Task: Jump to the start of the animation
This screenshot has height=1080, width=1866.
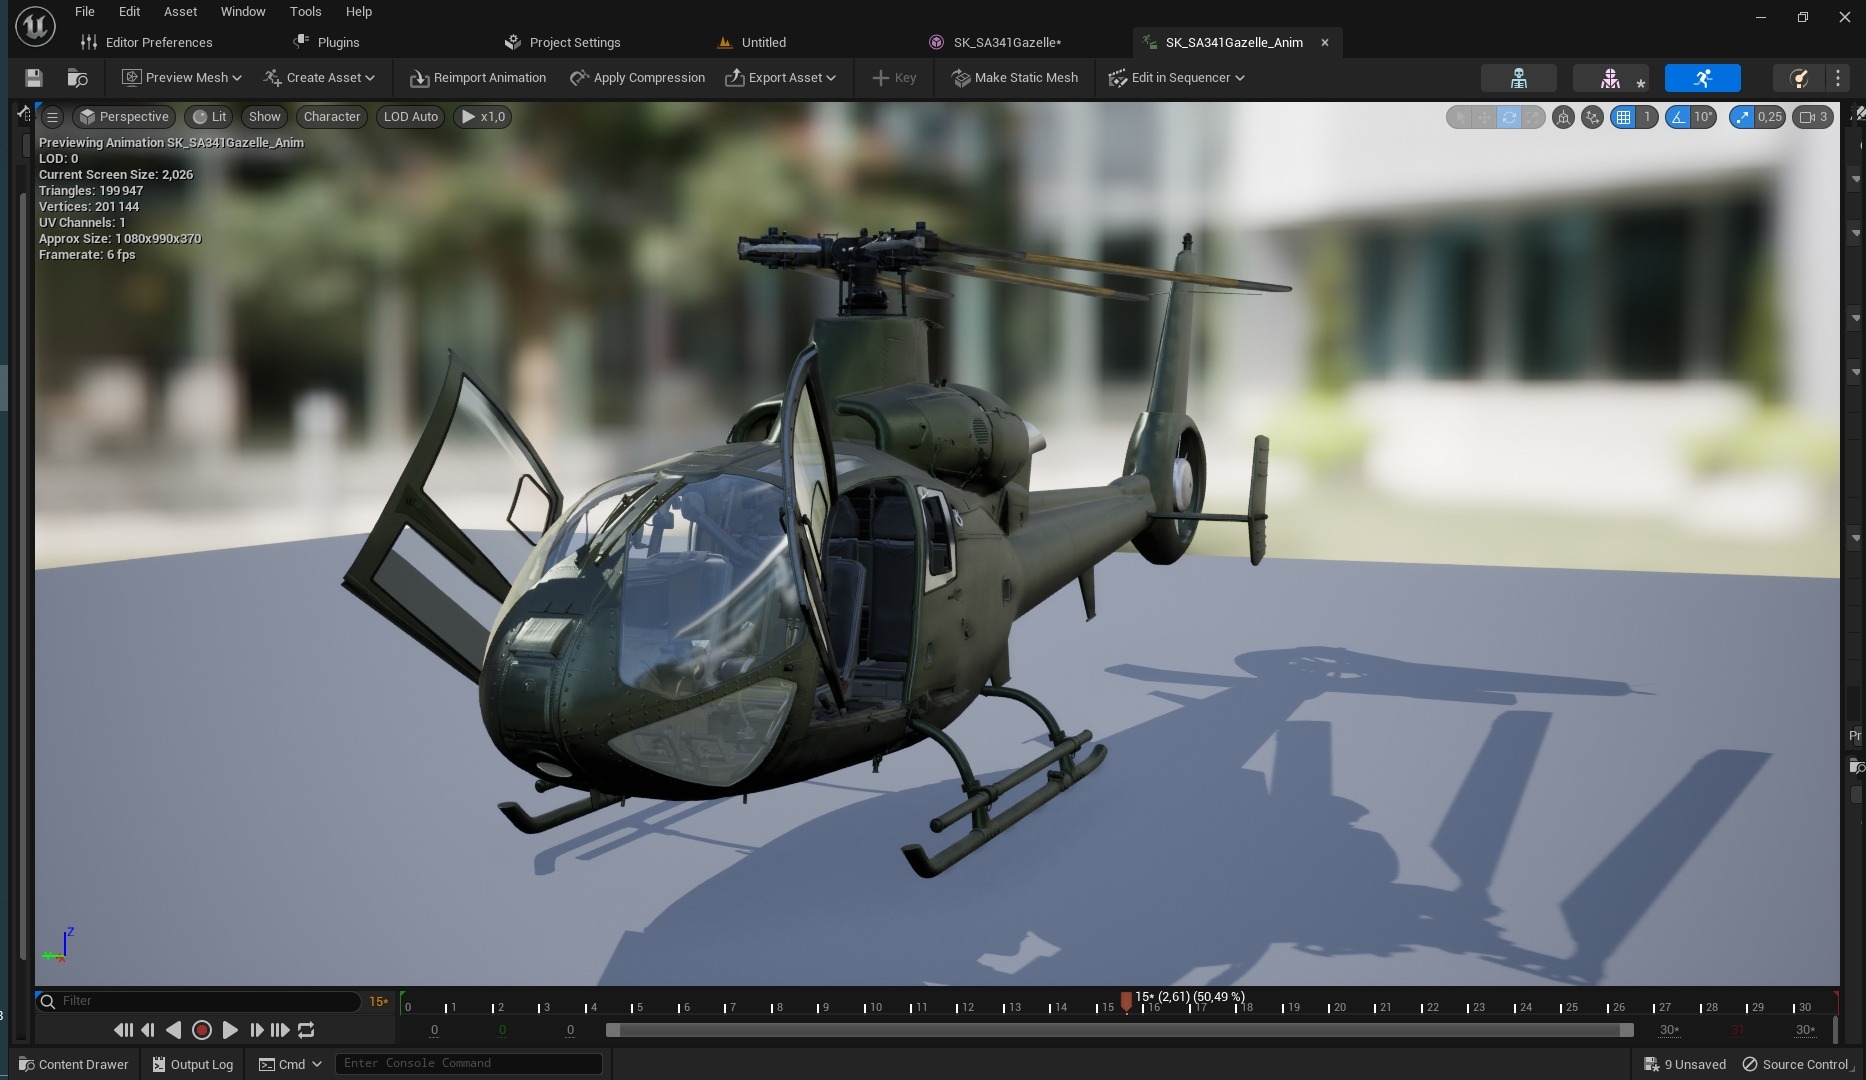Action: (x=122, y=1029)
